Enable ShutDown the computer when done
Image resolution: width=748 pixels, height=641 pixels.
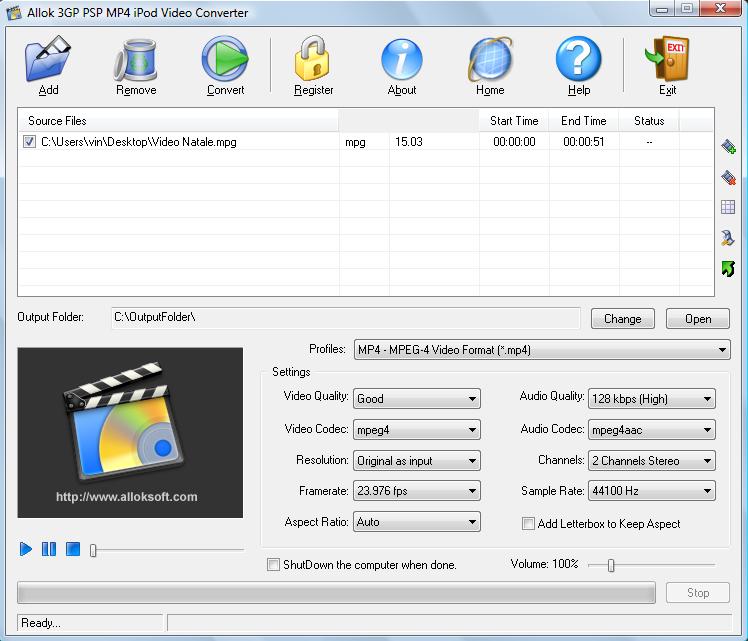coord(273,565)
